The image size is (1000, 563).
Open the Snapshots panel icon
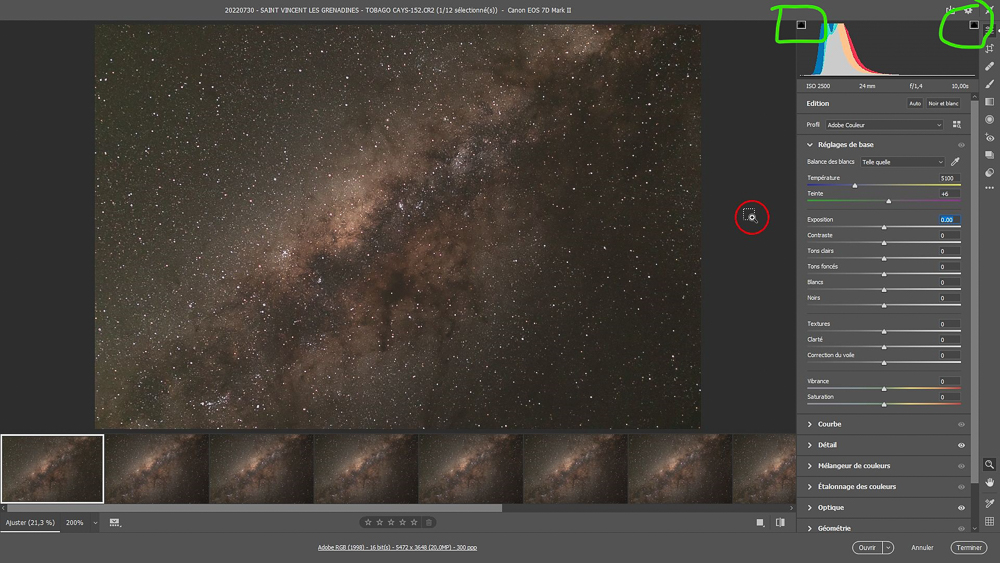[989, 155]
